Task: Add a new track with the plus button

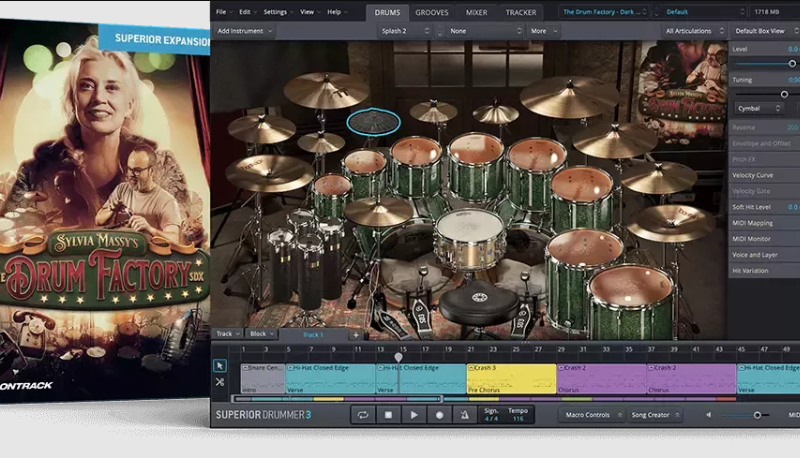Action: click(x=356, y=335)
